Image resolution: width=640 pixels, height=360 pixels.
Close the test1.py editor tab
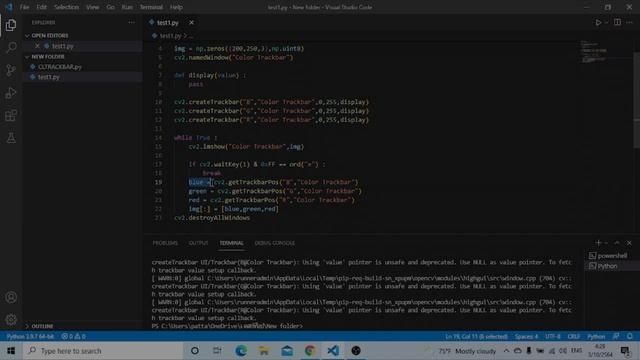191,22
